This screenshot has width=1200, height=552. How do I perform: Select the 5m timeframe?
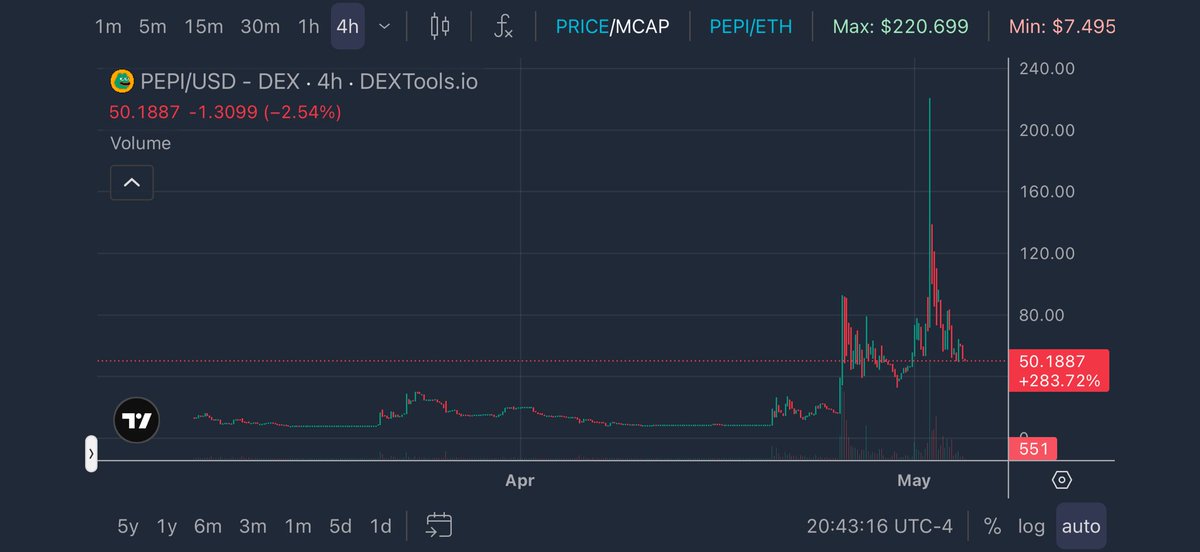tap(152, 26)
